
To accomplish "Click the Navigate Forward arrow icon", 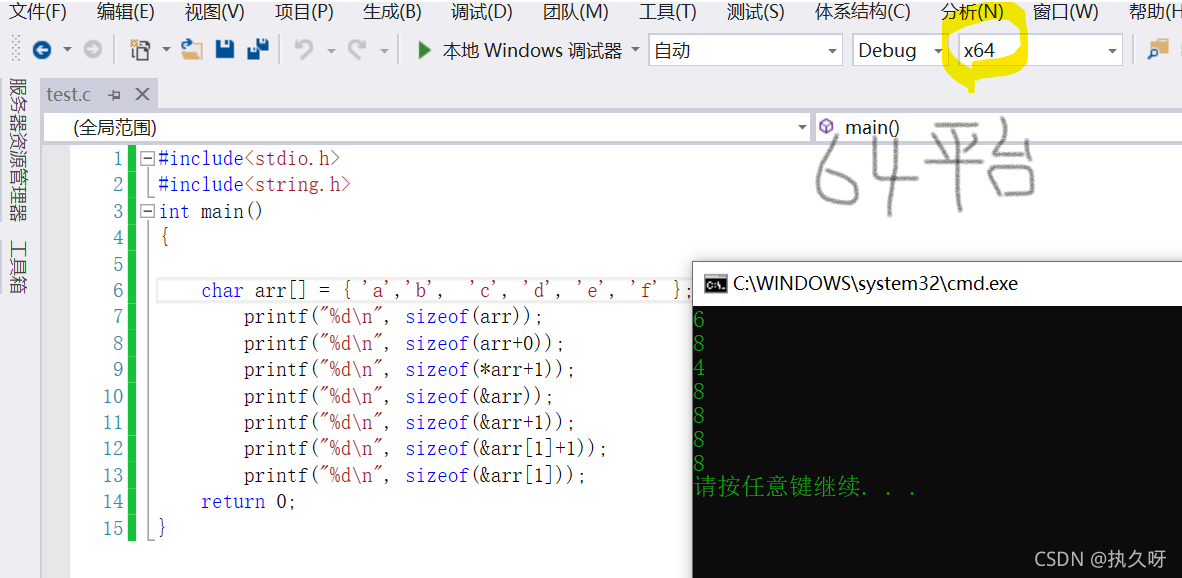I will (x=92, y=50).
